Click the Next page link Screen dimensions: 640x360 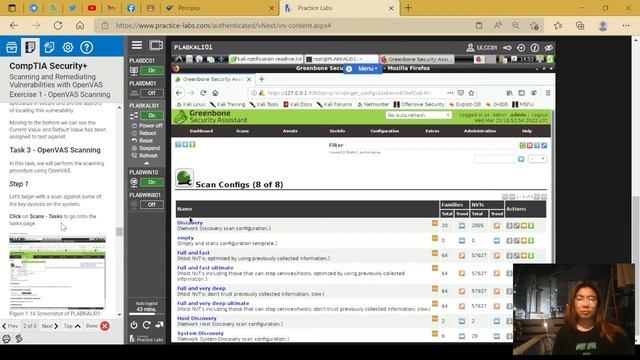click(x=50, y=326)
